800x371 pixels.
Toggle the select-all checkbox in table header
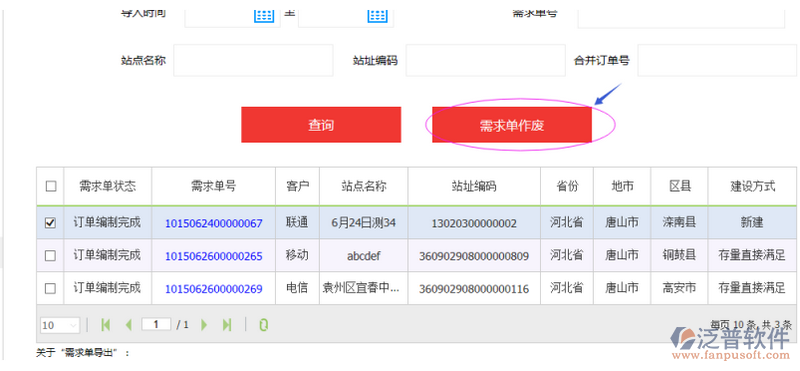51,186
